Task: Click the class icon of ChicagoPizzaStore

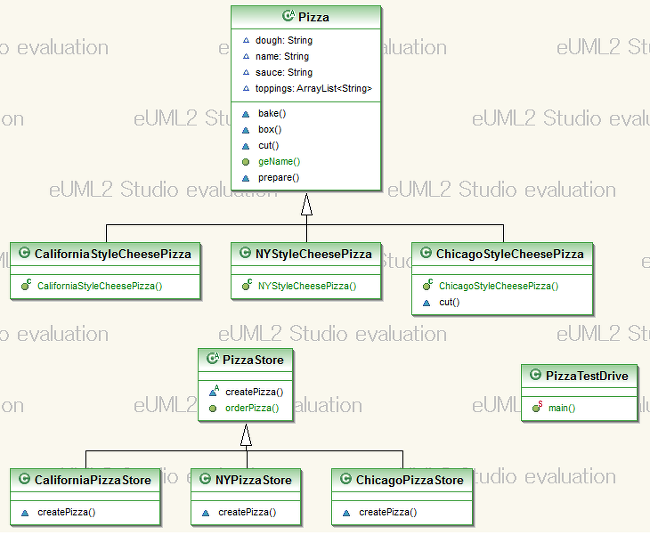Action: 346,479
